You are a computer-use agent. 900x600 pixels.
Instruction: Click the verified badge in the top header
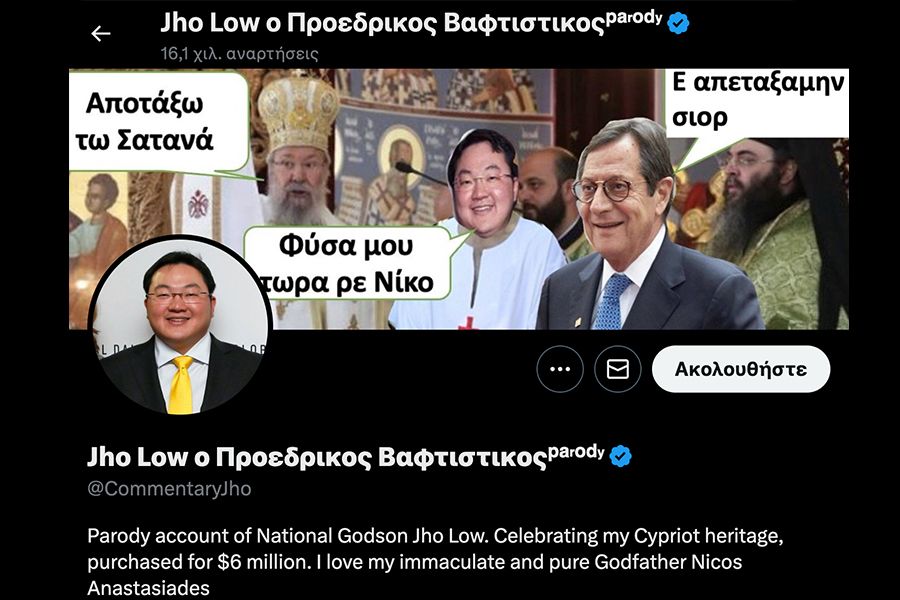pyautogui.click(x=678, y=24)
